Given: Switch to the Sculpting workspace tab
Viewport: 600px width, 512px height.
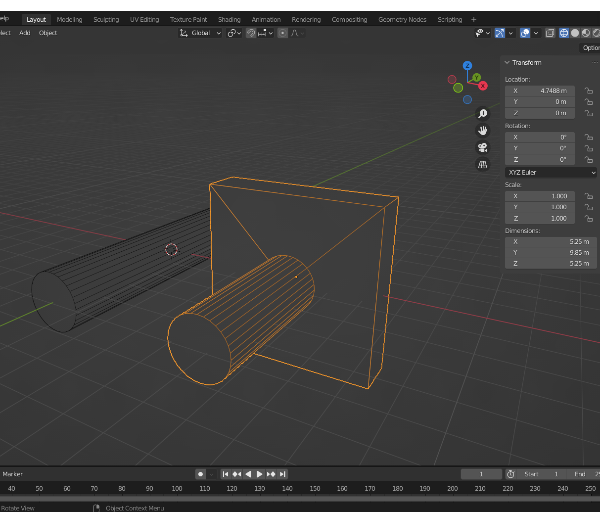Looking at the screenshot, I should (x=106, y=20).
